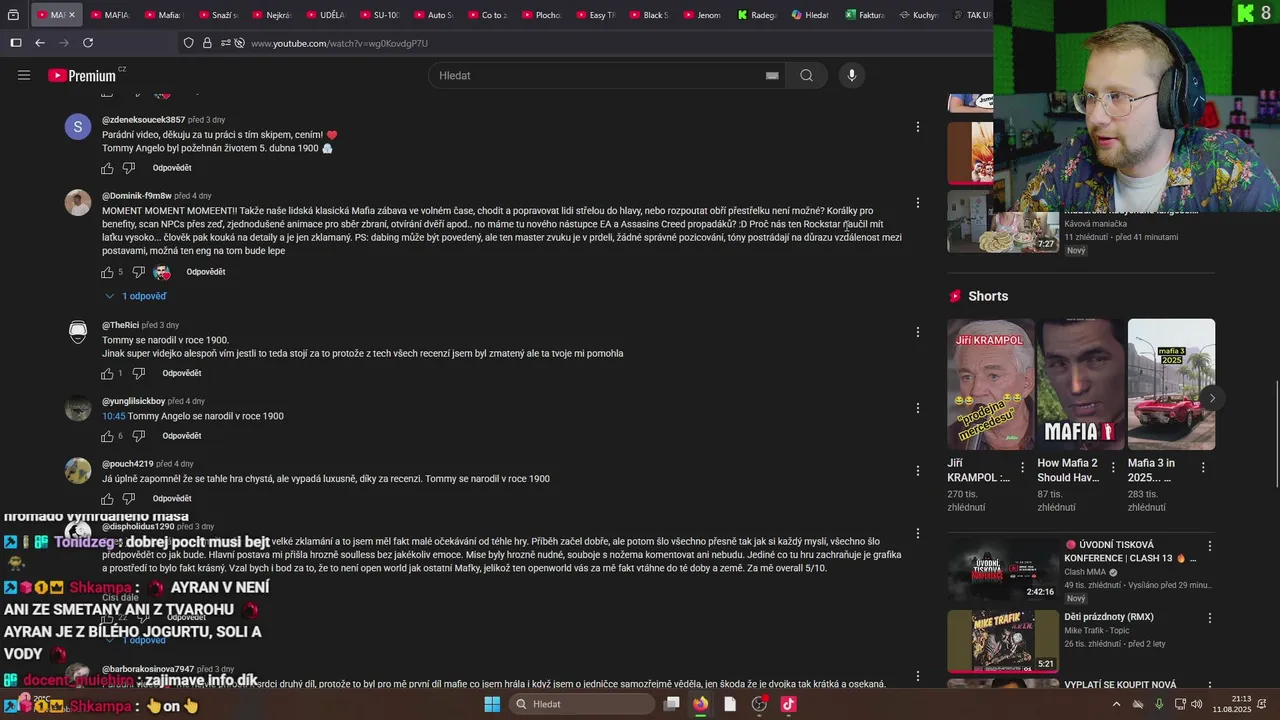Like the comment by @yunglilsickboy
The width and height of the screenshot is (1280, 720).
point(107,436)
